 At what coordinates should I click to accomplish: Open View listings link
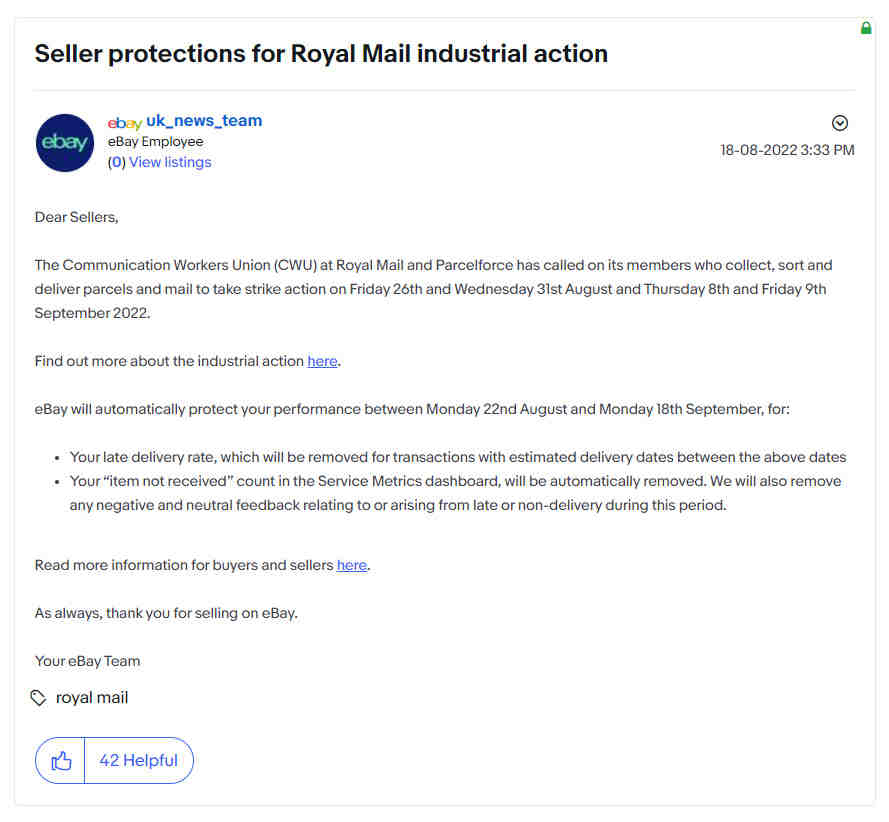pos(170,162)
